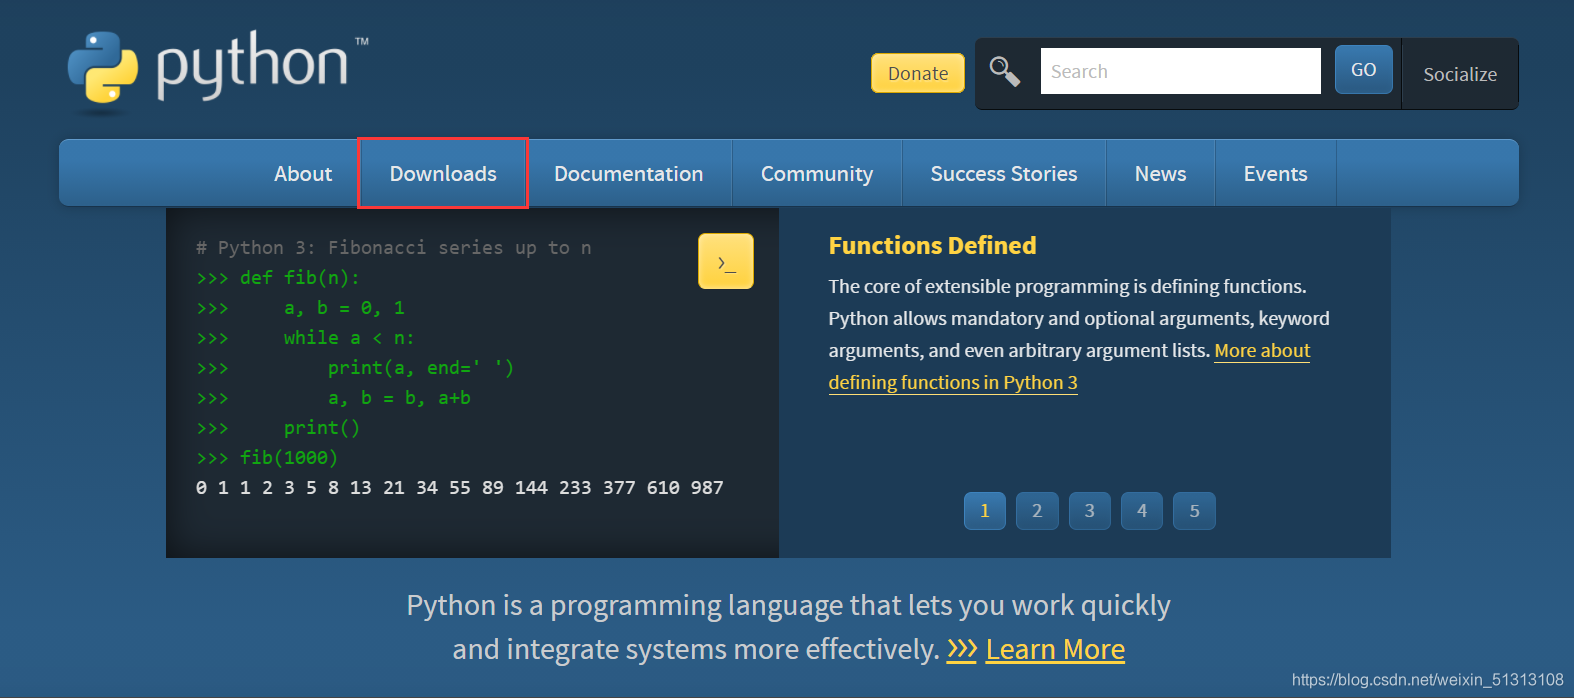Focus the Search input field
1574x699 pixels.
coord(1181,71)
